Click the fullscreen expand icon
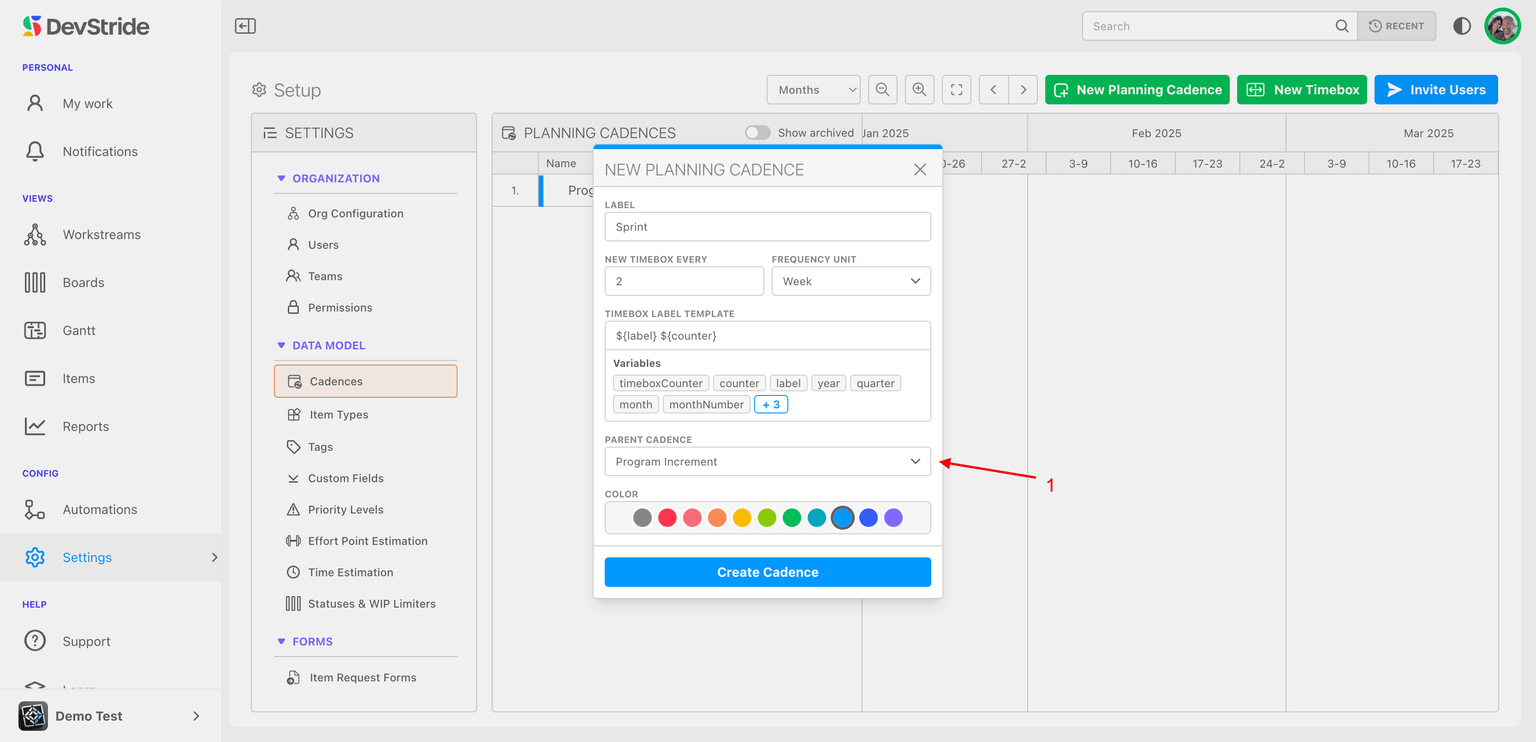 coord(957,90)
